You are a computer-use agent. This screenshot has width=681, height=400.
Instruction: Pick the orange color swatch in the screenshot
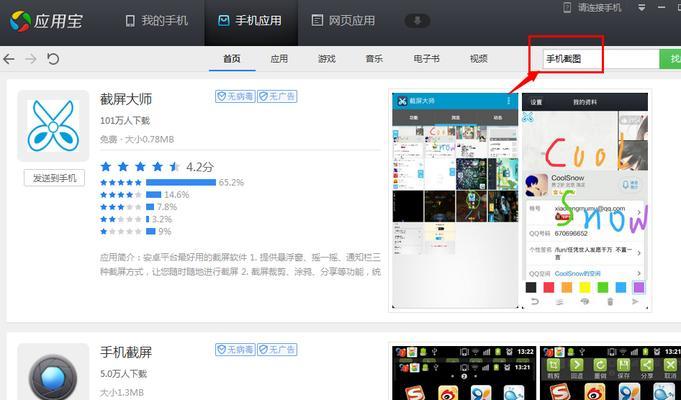pyautogui.click(x=567, y=287)
